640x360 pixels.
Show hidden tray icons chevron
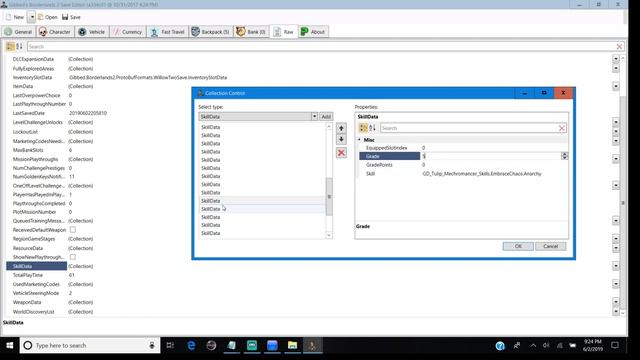coord(533,345)
